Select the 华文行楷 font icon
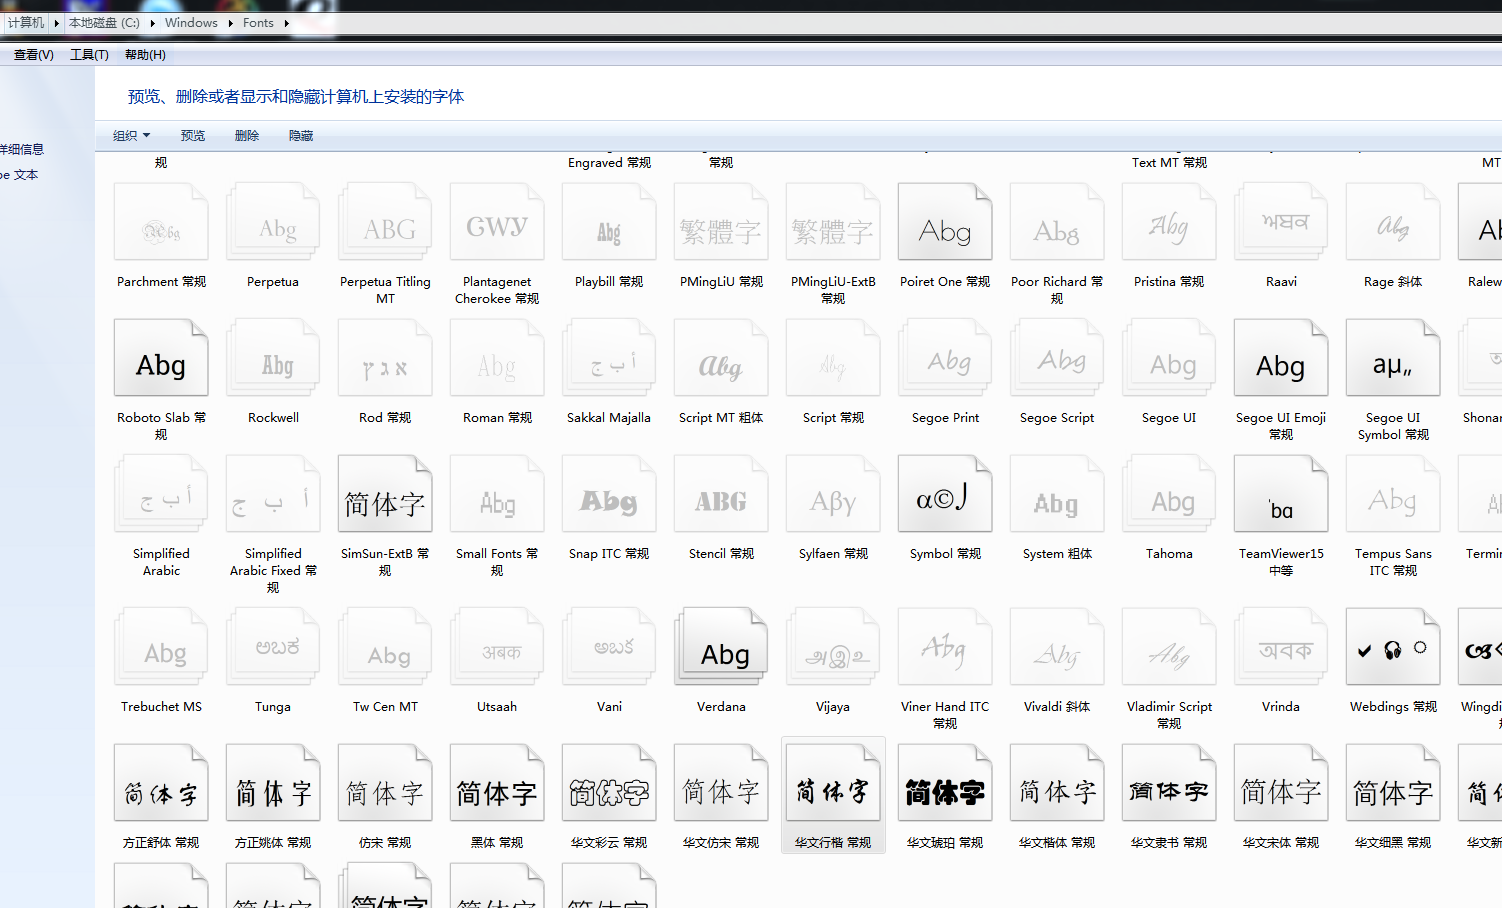Viewport: 1502px width, 908px height. pos(833,783)
